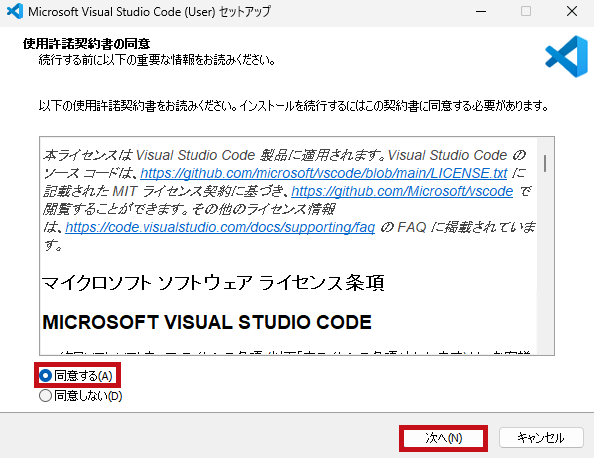Image resolution: width=594 pixels, height=458 pixels.
Task: Click the 同意しない label text
Action: 88,396
